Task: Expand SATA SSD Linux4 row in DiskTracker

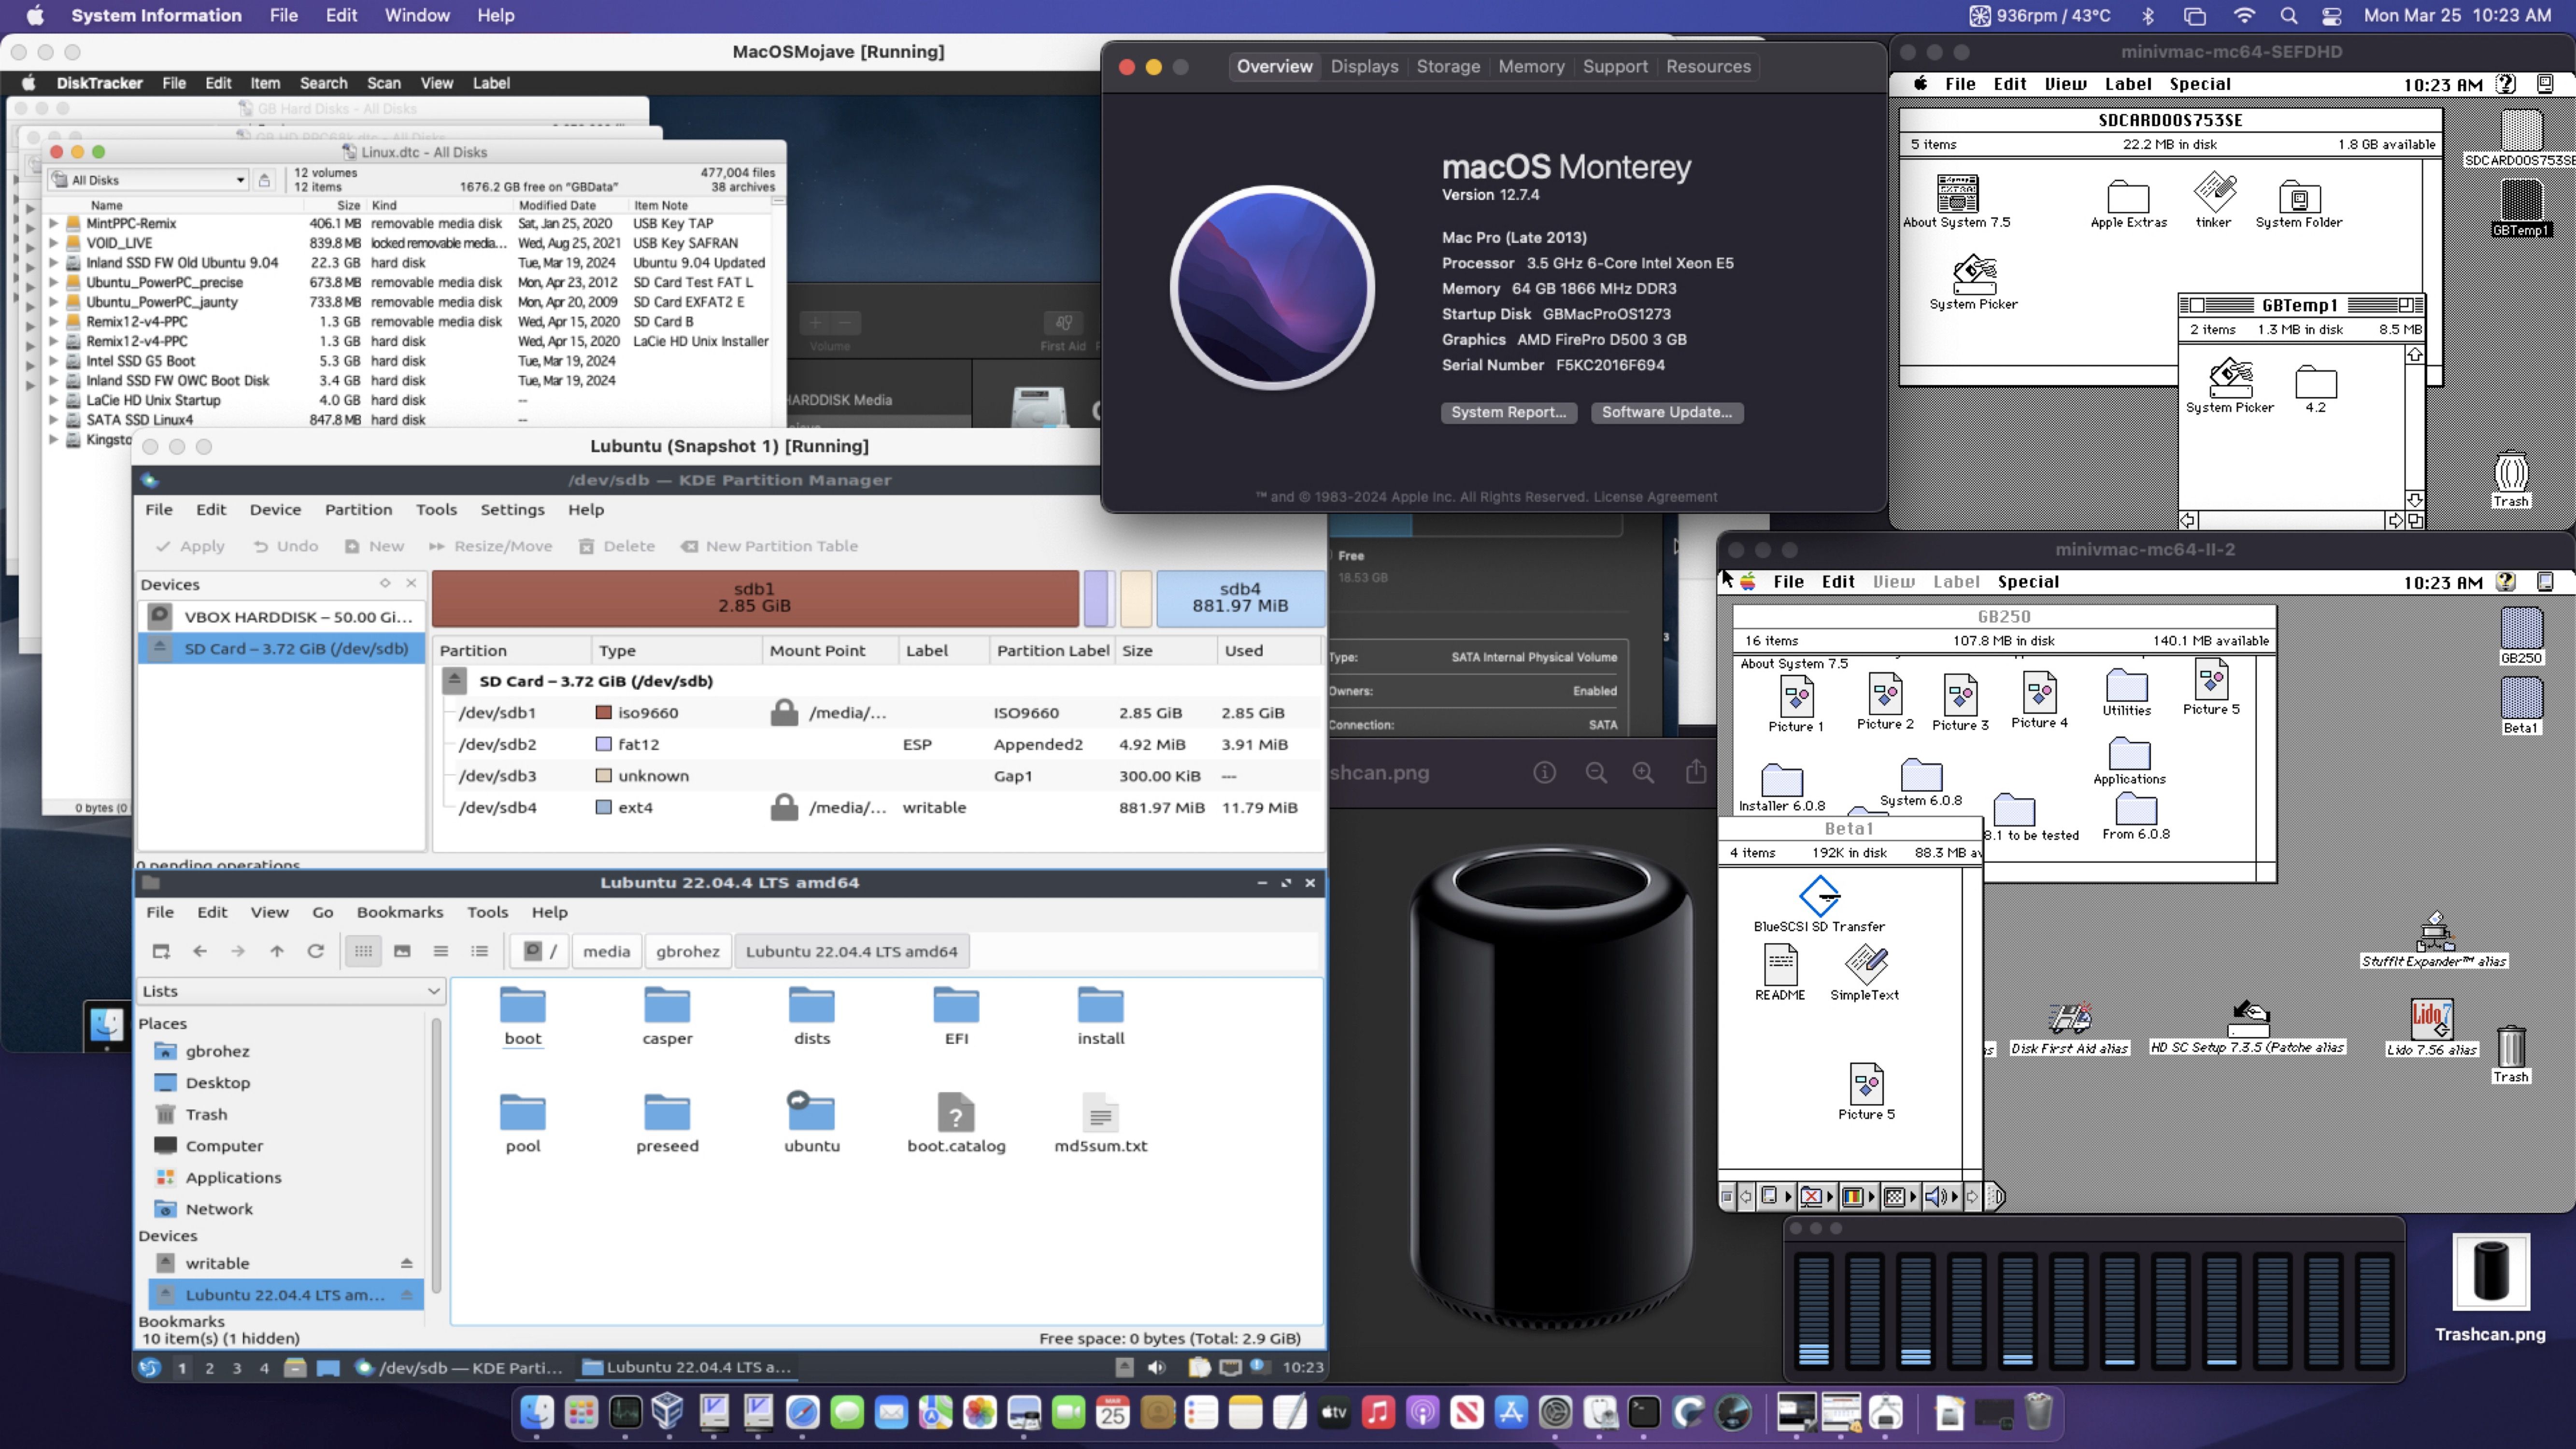Action: click(x=53, y=420)
